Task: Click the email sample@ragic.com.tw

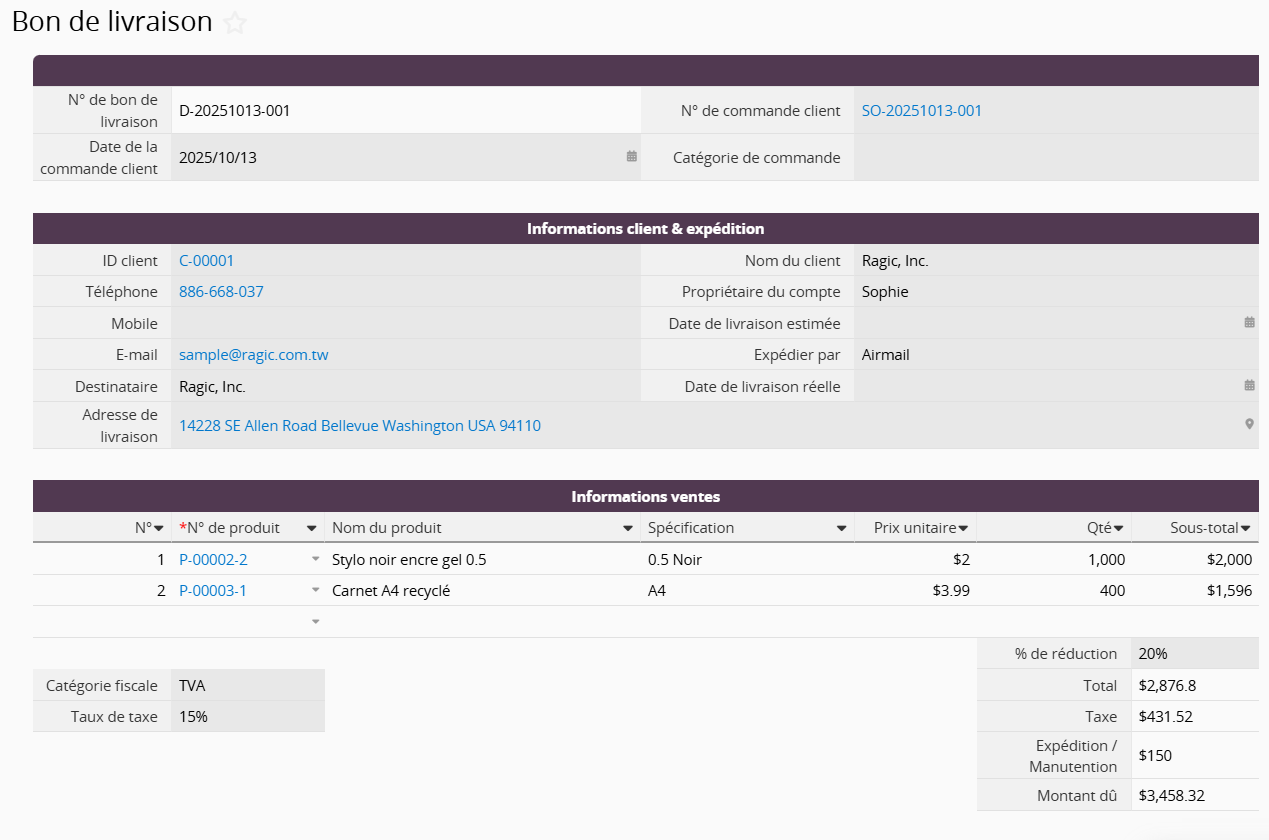Action: (253, 355)
